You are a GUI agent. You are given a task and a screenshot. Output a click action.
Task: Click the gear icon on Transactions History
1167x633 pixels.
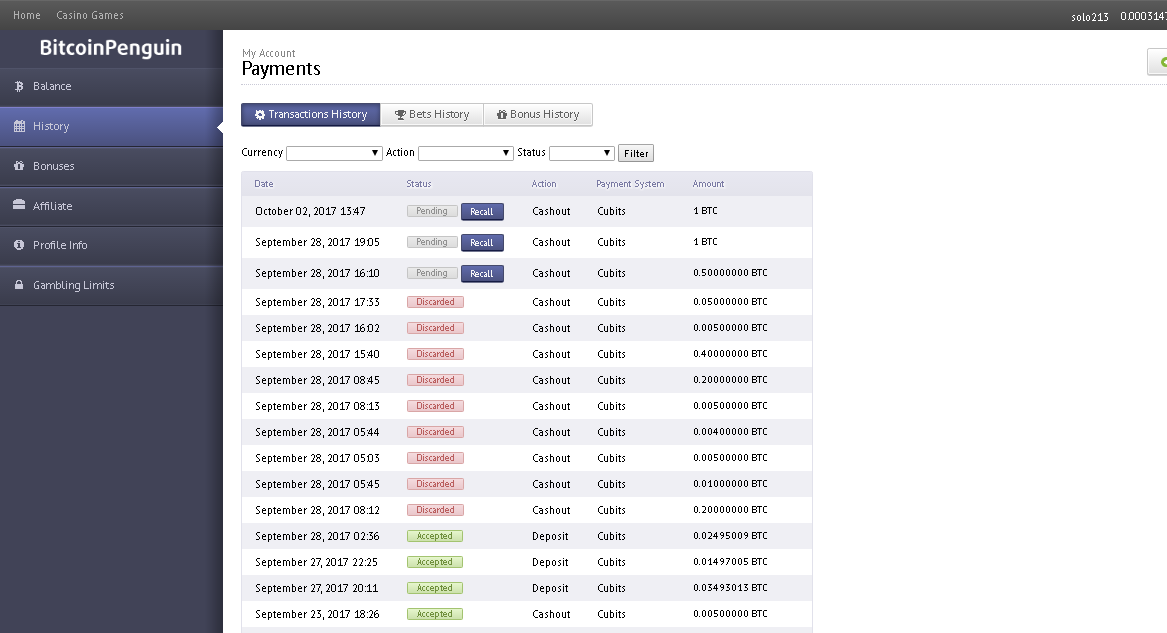(260, 115)
